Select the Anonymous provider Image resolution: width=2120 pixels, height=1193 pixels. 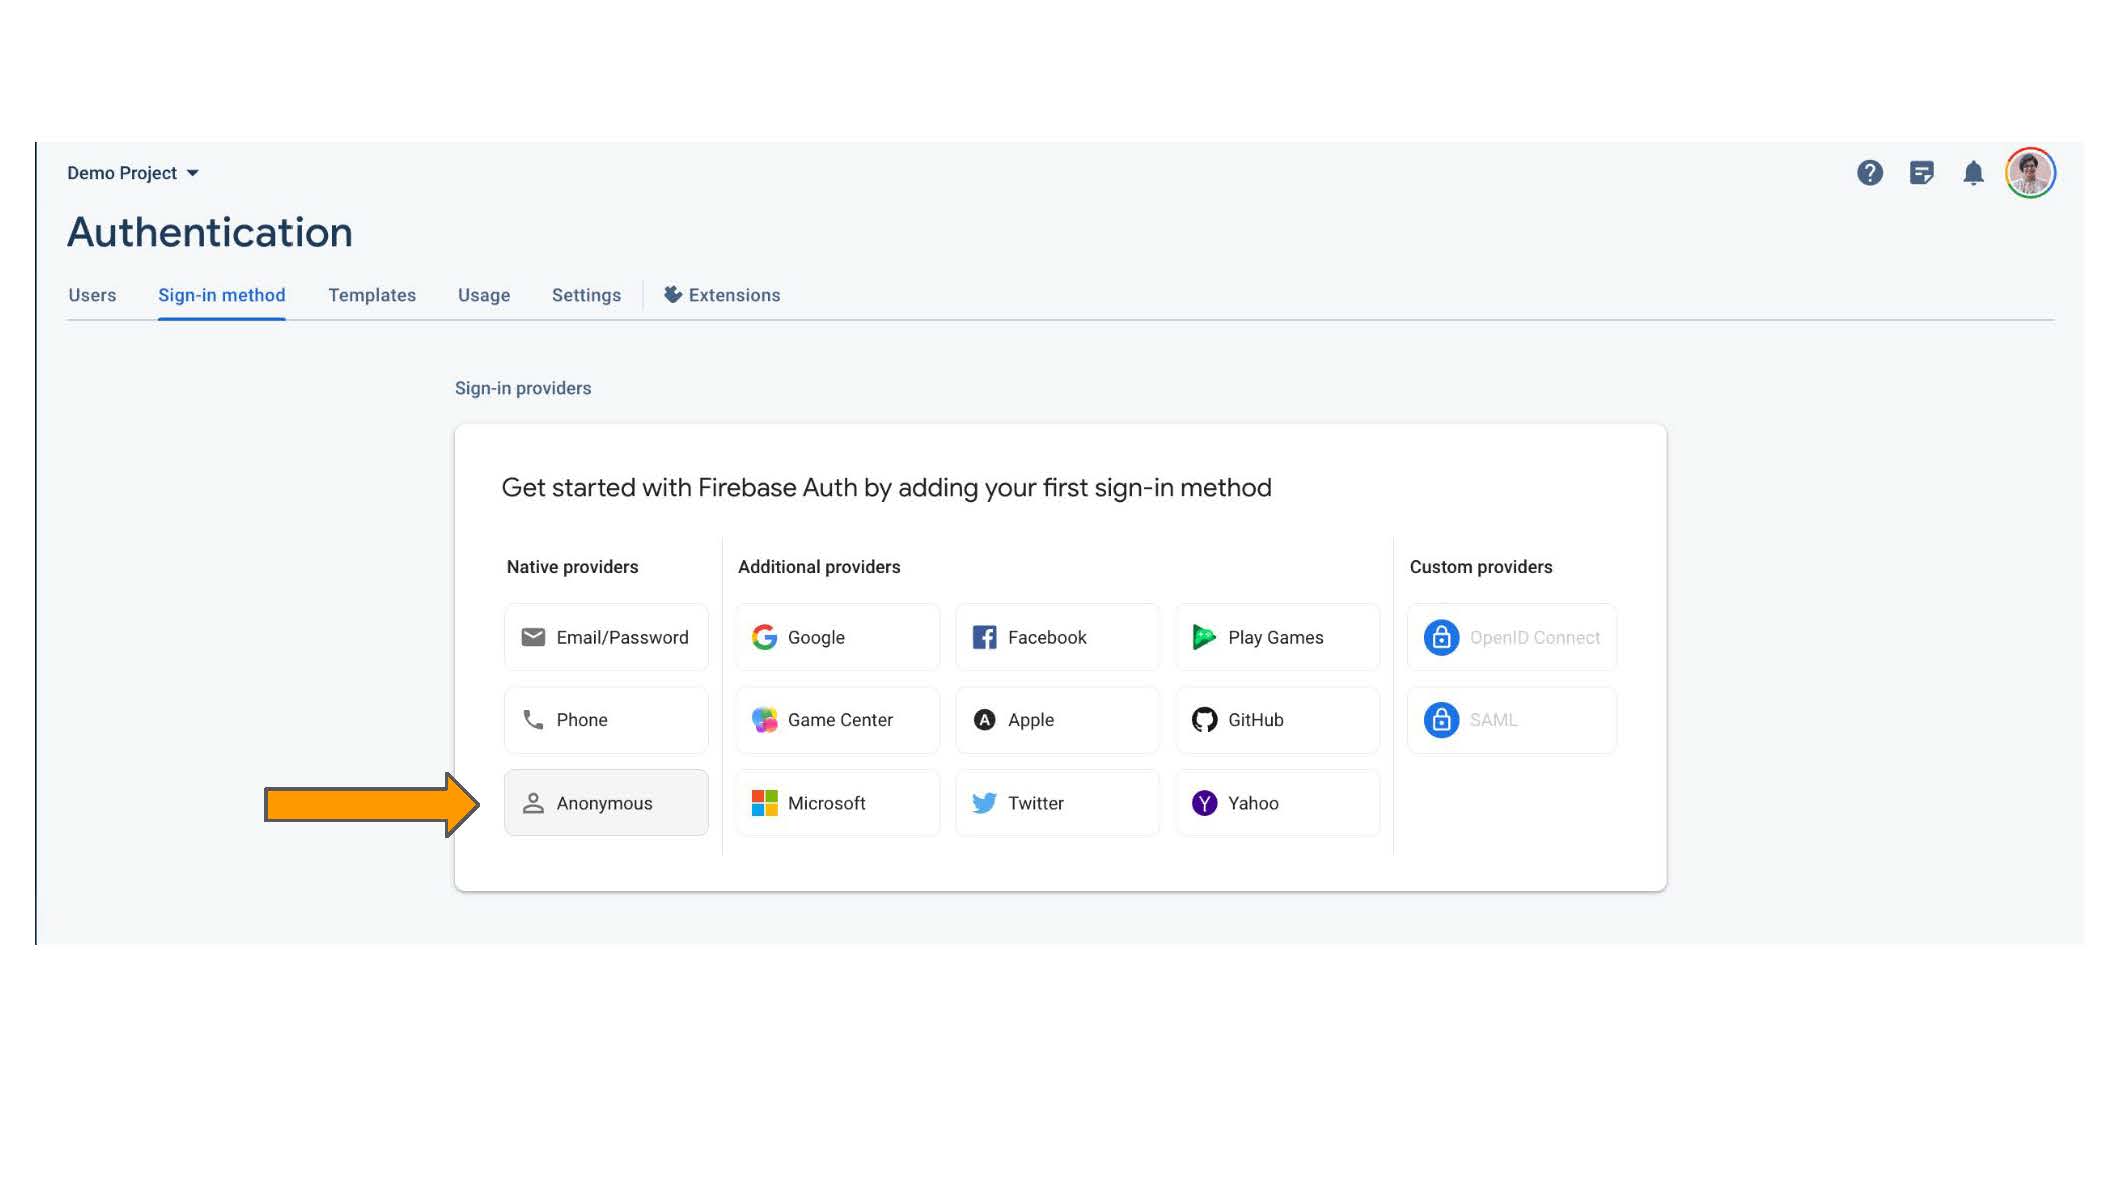(x=606, y=803)
